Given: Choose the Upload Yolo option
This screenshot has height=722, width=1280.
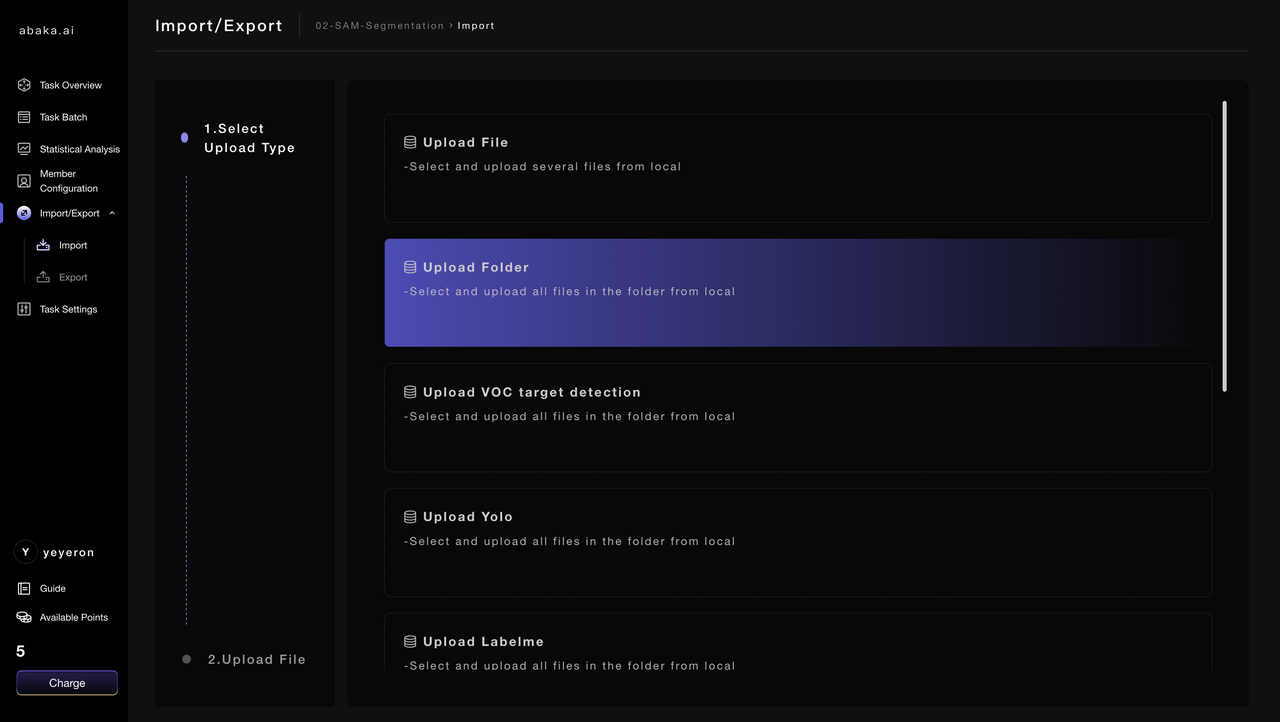Looking at the screenshot, I should [797, 542].
